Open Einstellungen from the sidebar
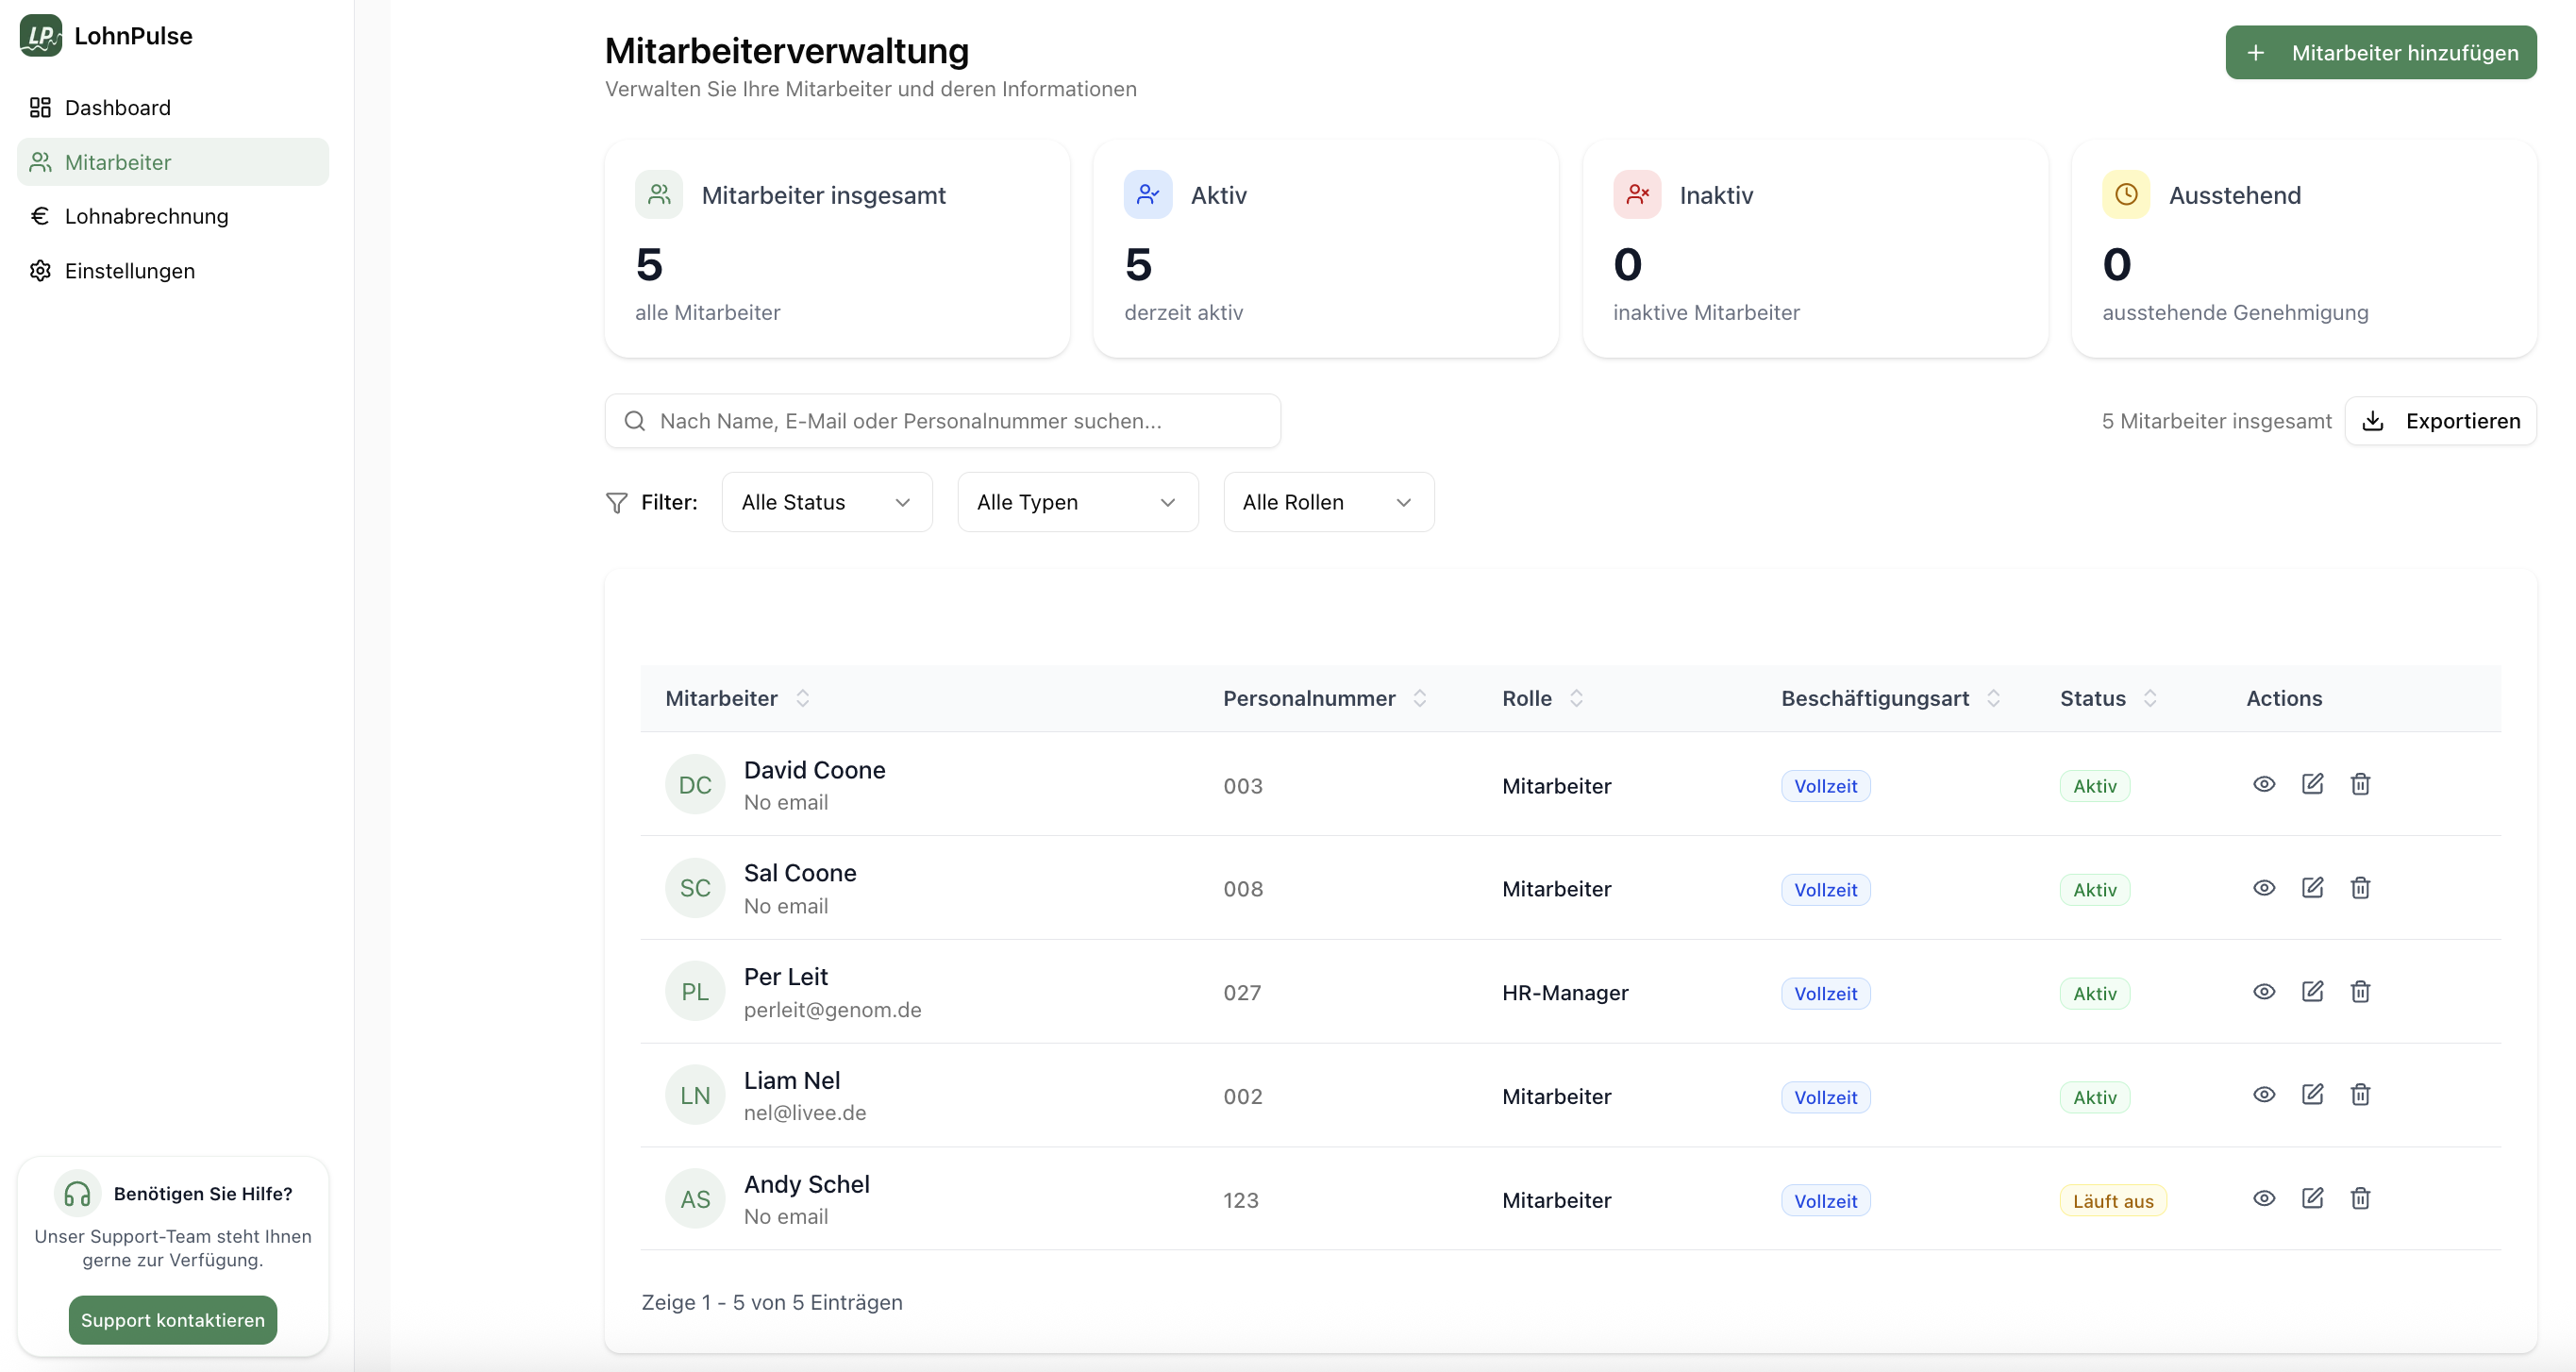This screenshot has width=2576, height=1372. (129, 271)
